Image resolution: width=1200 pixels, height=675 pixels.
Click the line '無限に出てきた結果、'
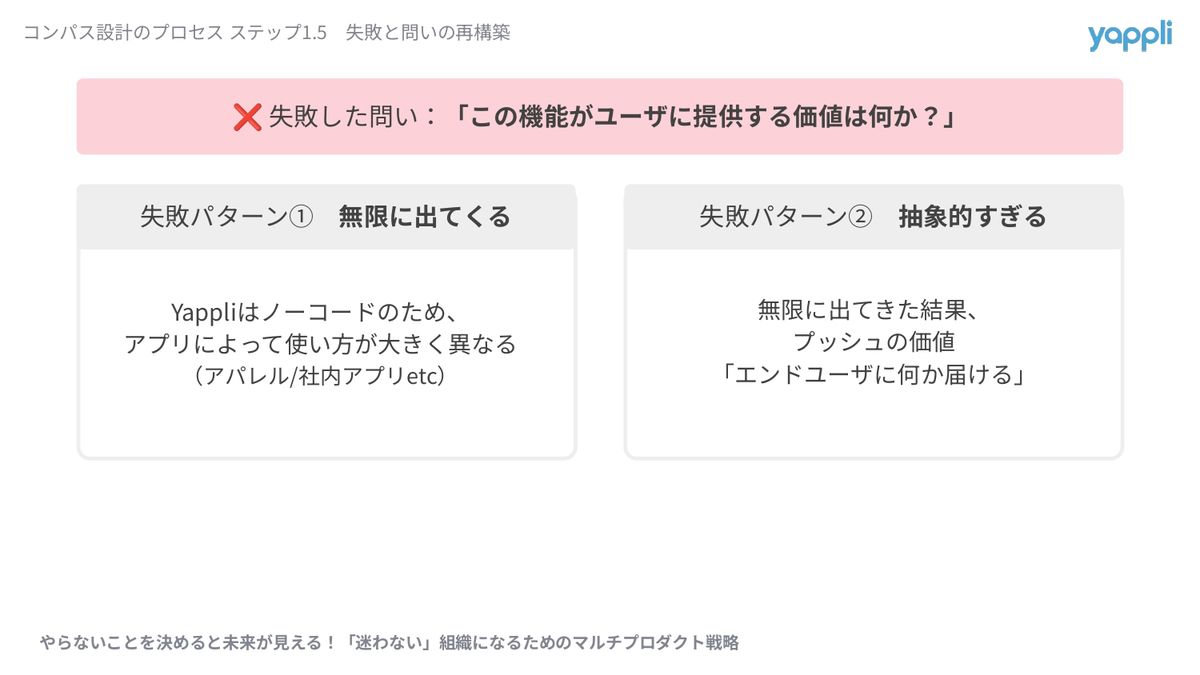(874, 311)
